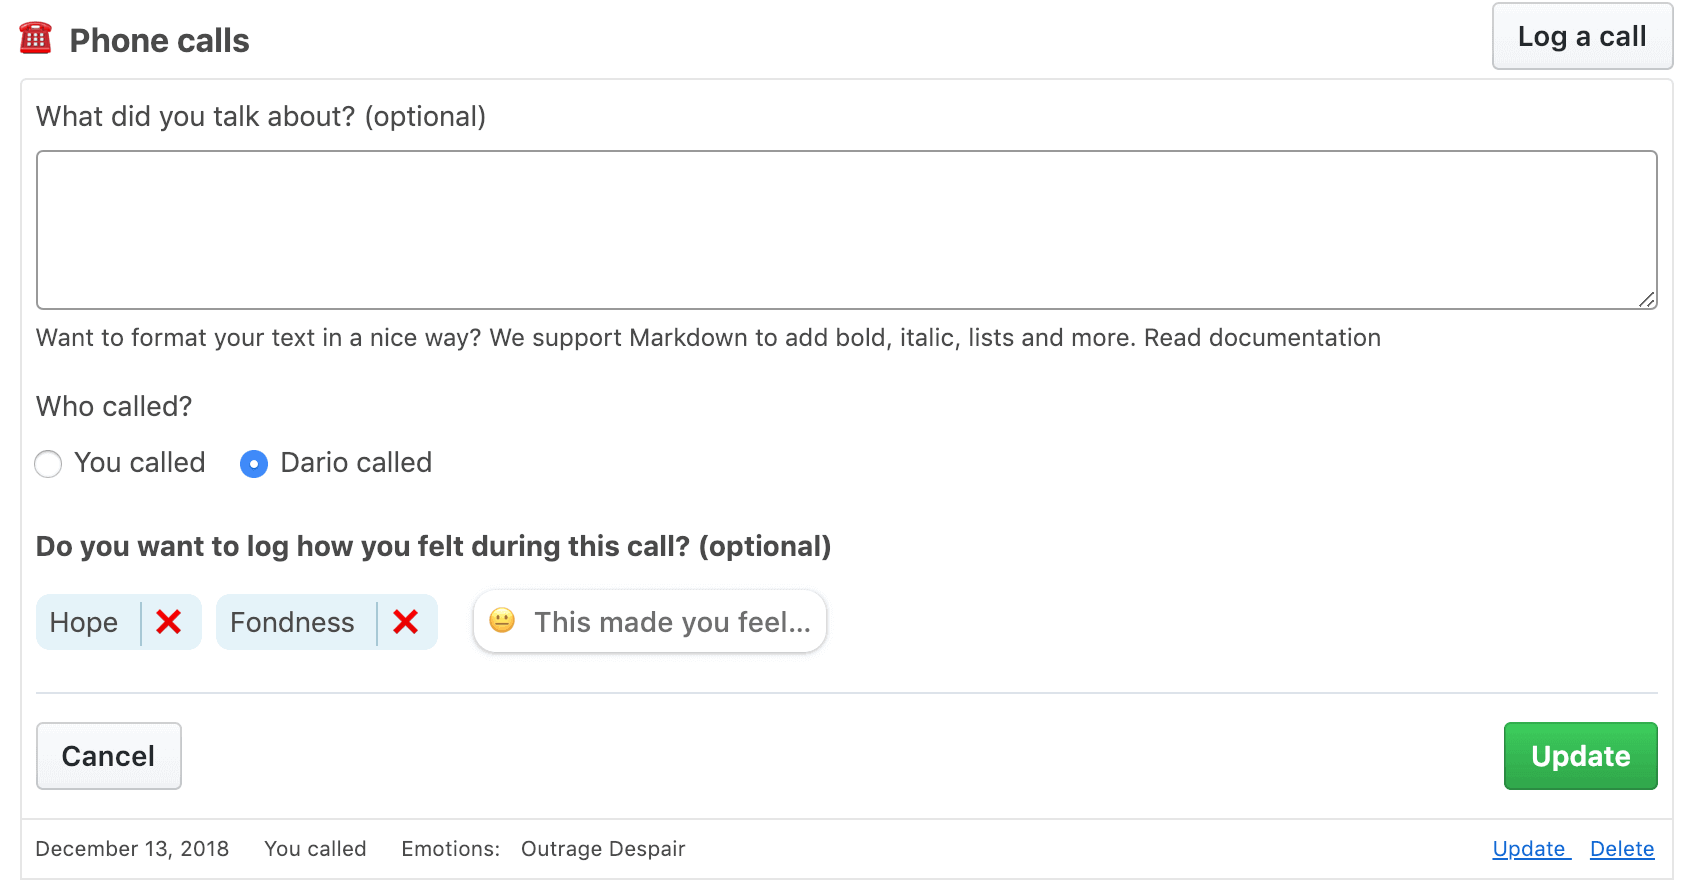This screenshot has width=1686, height=892.
Task: Click the green Update button
Action: (1580, 756)
